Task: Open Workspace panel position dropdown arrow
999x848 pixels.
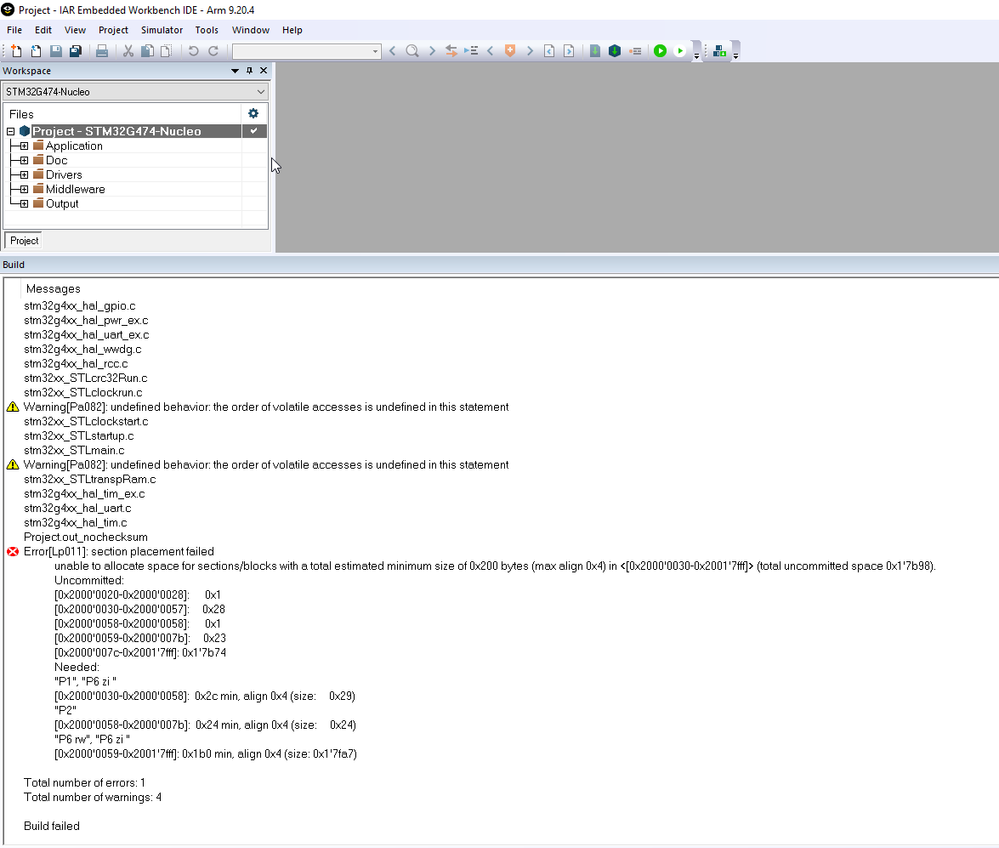Action: pos(235,71)
